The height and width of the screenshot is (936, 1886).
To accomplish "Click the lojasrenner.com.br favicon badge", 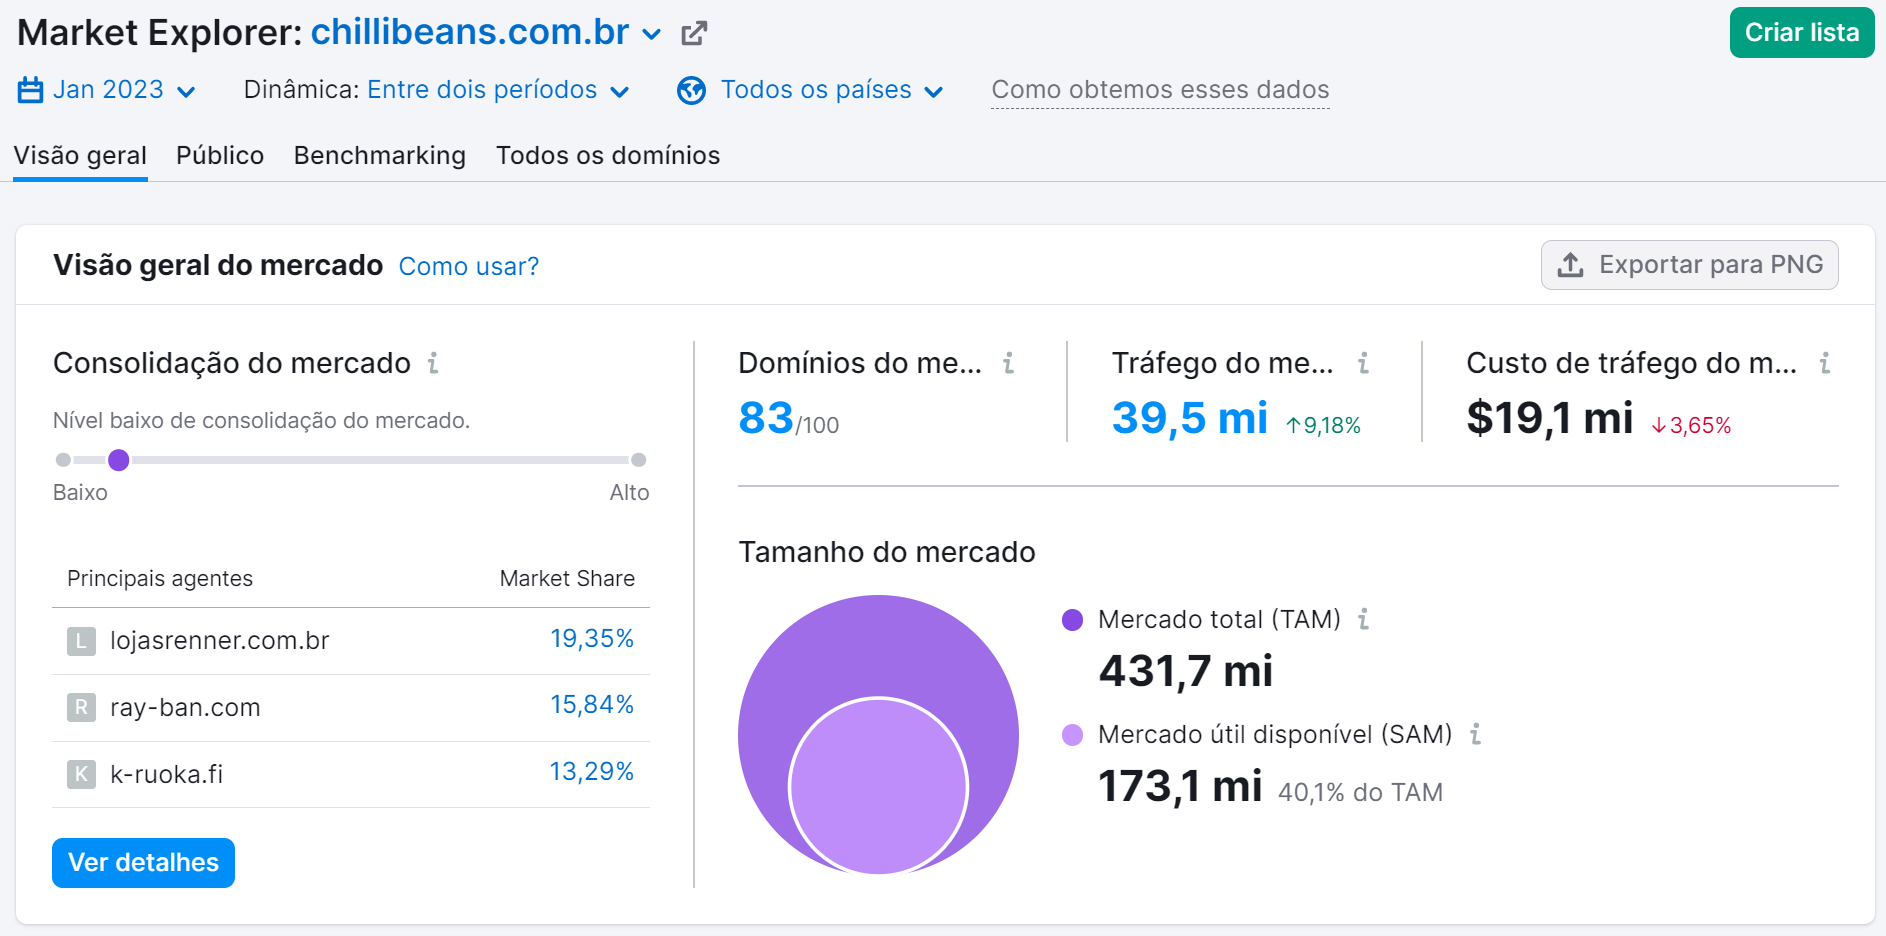I will pos(80,640).
